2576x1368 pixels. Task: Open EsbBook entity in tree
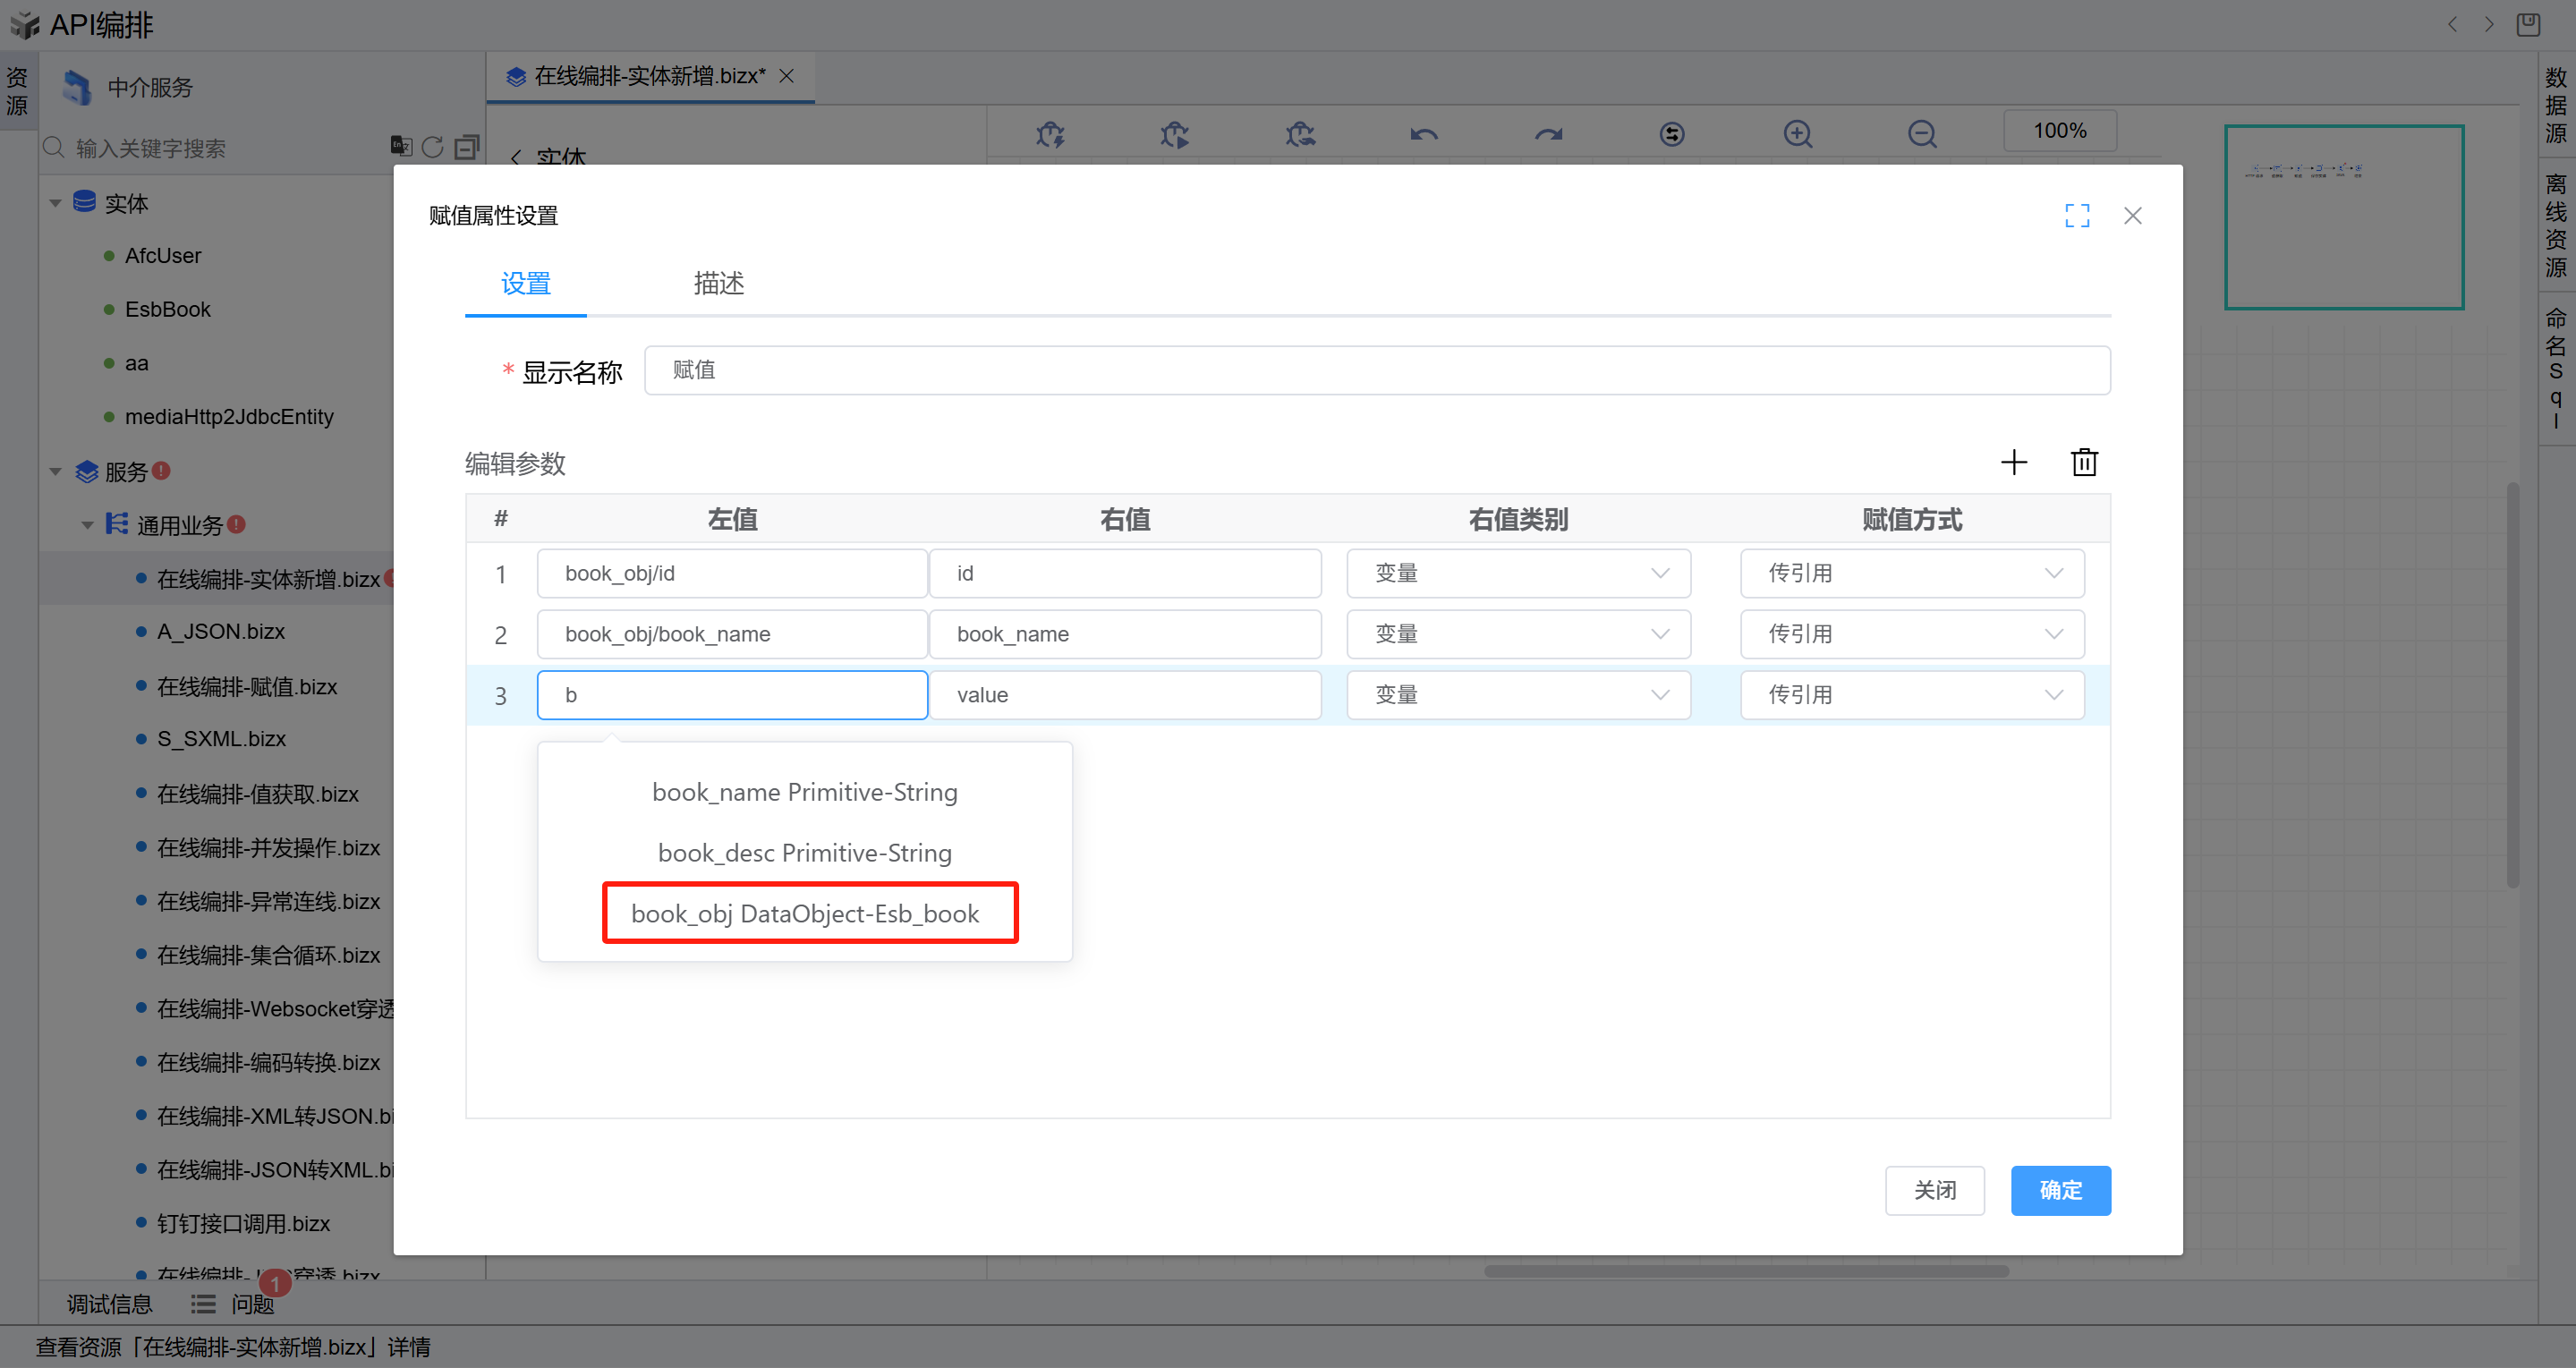coord(167,309)
